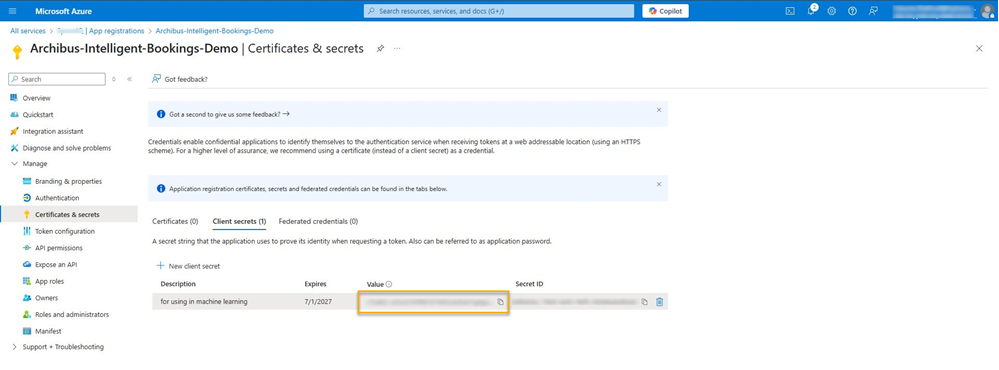Select Certificates & secrets in sidebar
The height and width of the screenshot is (370, 999).
tap(69, 215)
